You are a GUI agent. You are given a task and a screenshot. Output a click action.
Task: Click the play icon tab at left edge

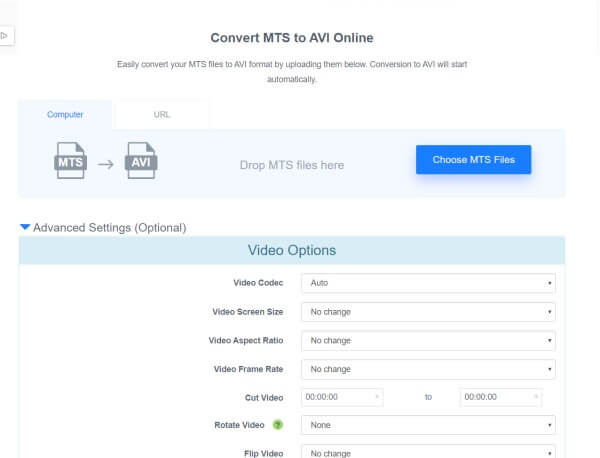pos(5,36)
